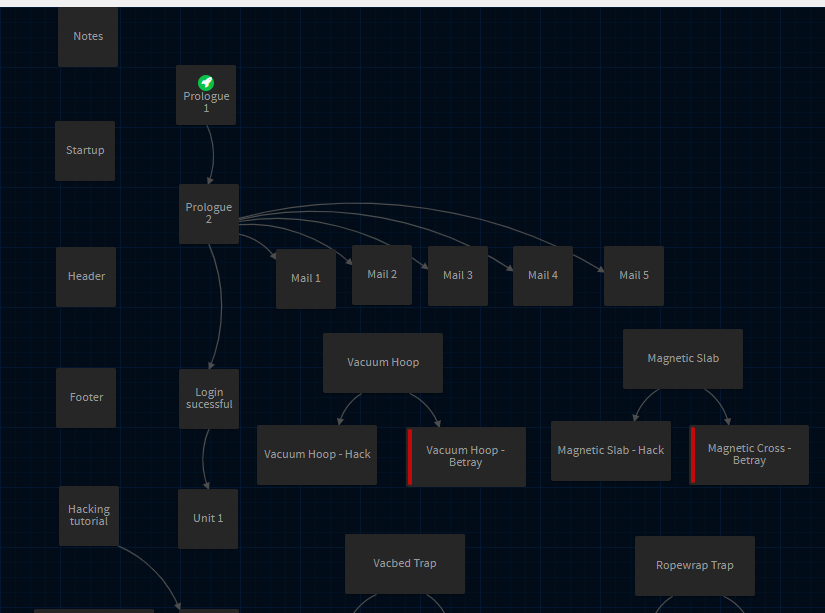Select the Unit 1 passage
The height and width of the screenshot is (613, 825).
pyautogui.click(x=208, y=519)
